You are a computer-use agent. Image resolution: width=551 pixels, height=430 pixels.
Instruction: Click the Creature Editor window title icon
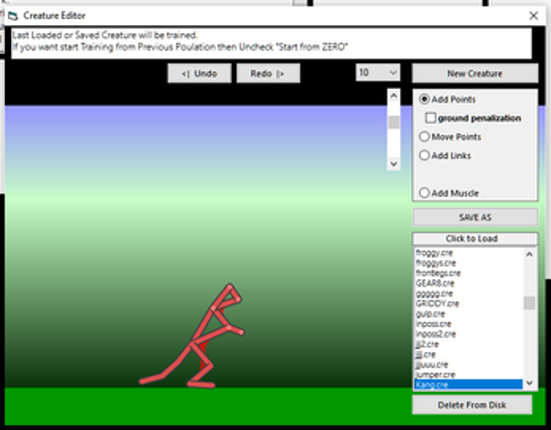13,15
